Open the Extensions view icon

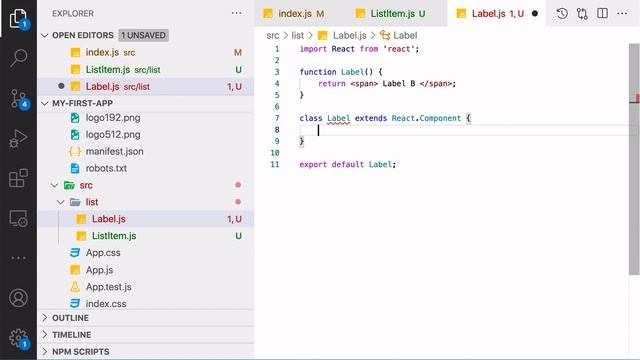(18, 178)
